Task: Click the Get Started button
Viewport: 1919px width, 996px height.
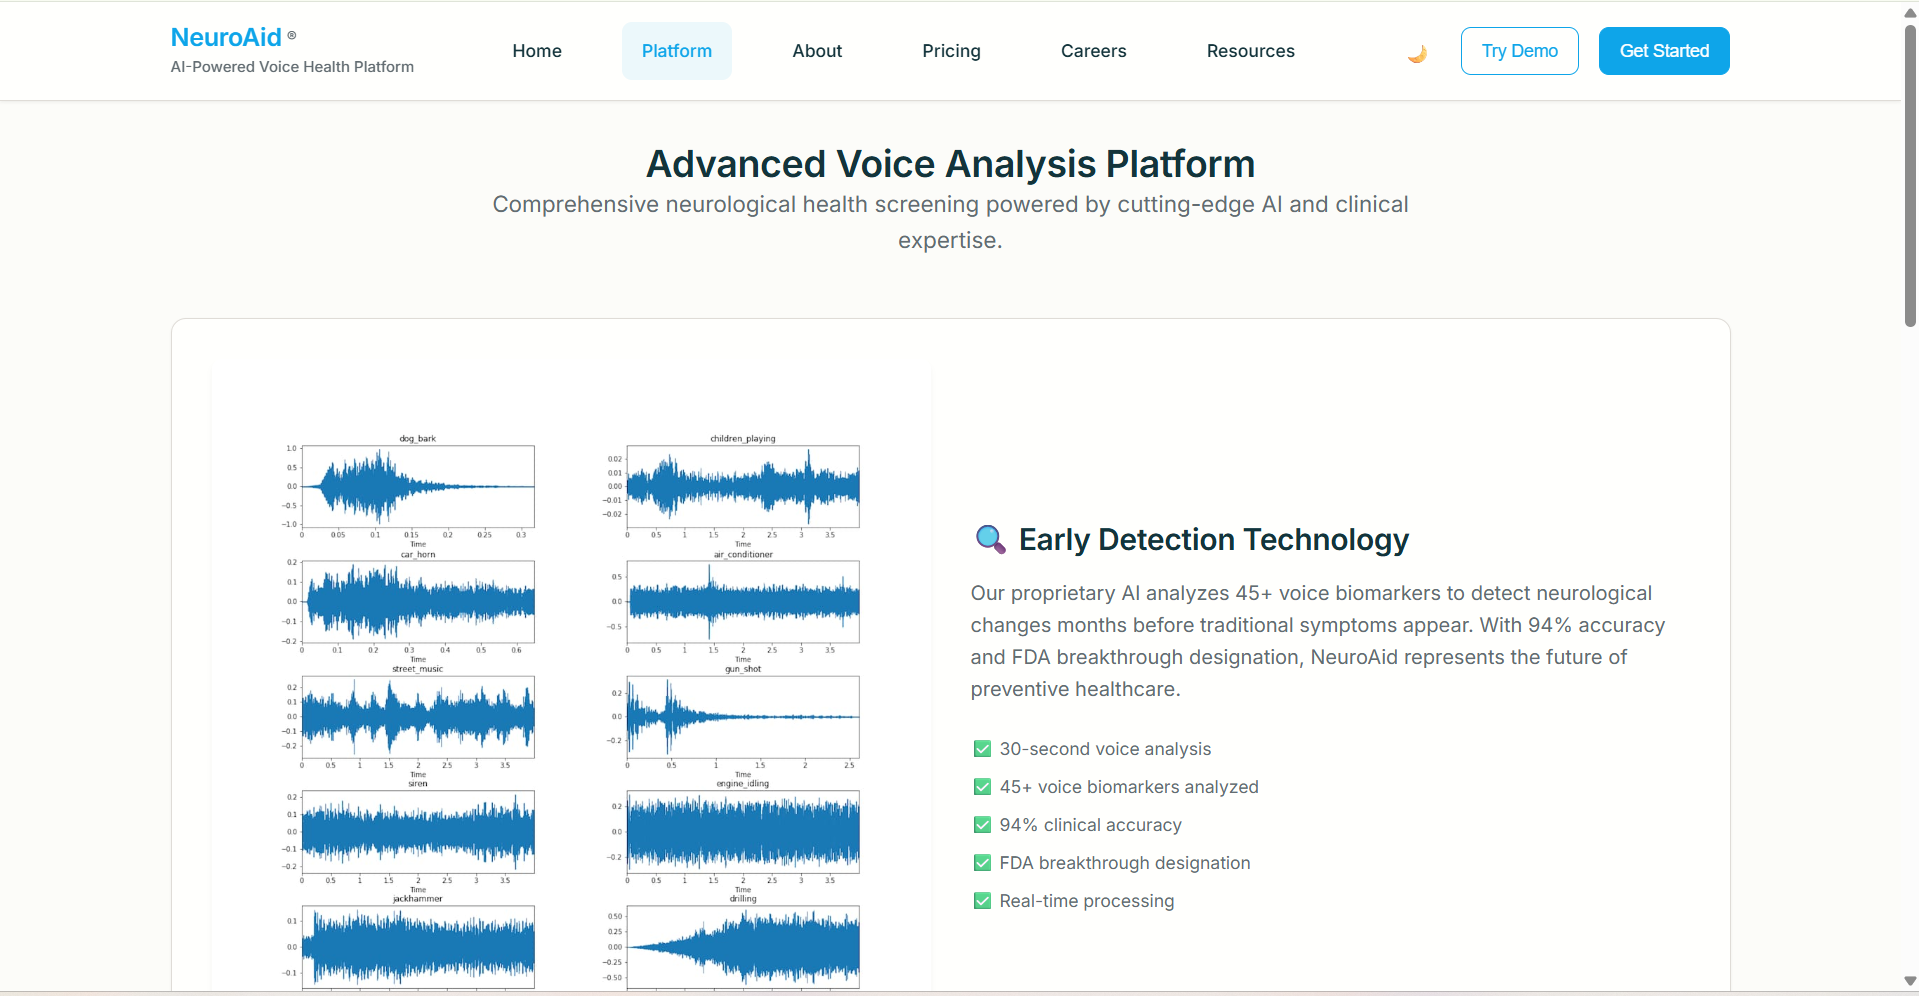Action: (x=1664, y=51)
